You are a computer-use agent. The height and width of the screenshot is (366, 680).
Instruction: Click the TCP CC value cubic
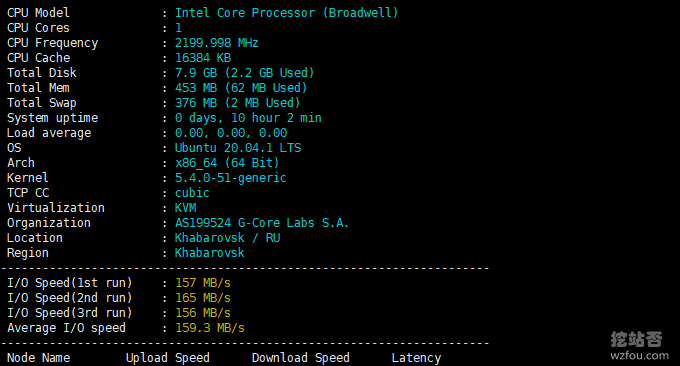tap(192, 193)
